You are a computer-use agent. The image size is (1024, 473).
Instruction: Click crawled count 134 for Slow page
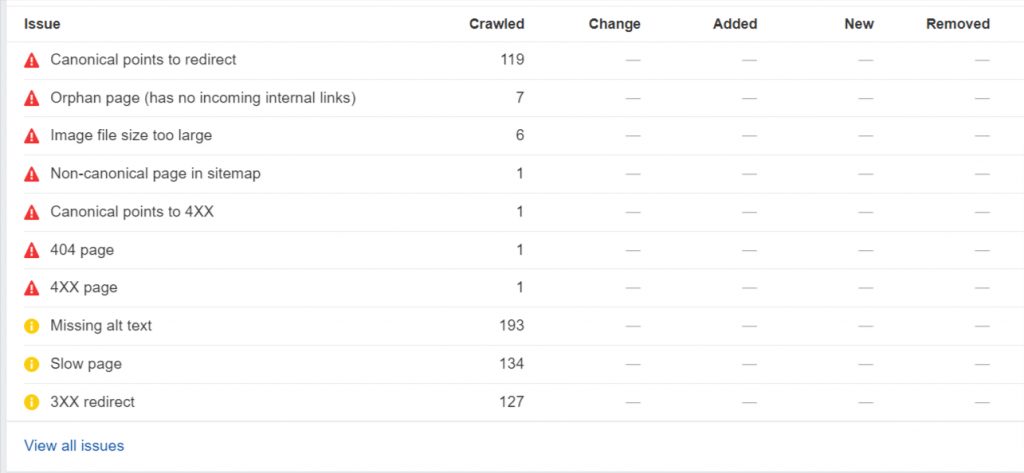point(511,364)
